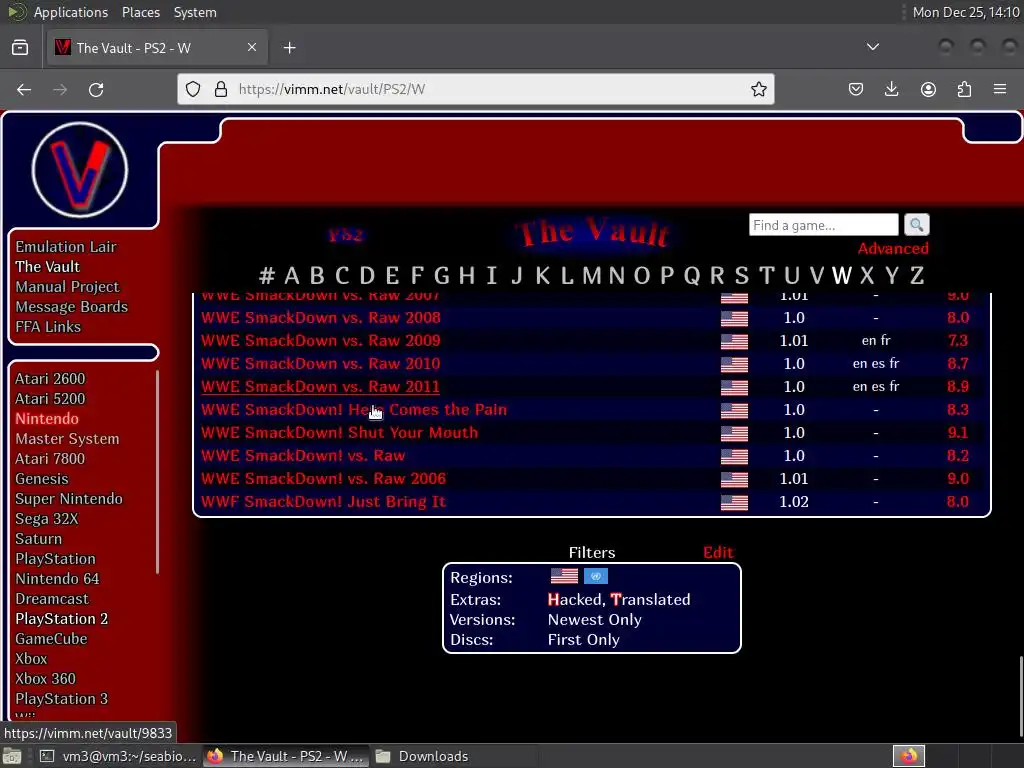This screenshot has height=768, width=1024.
Task: Select Xbox 360 in the systems list
Action: point(45,679)
